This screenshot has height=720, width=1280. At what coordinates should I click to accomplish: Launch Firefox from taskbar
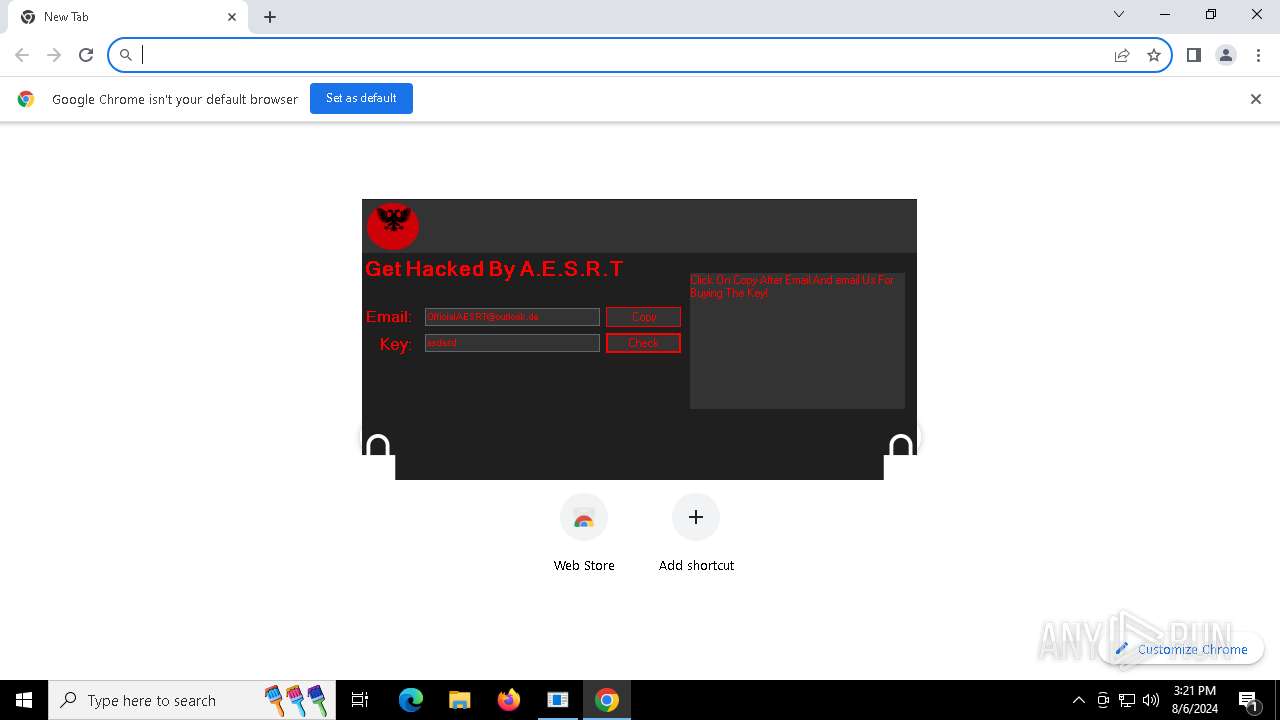(x=509, y=700)
